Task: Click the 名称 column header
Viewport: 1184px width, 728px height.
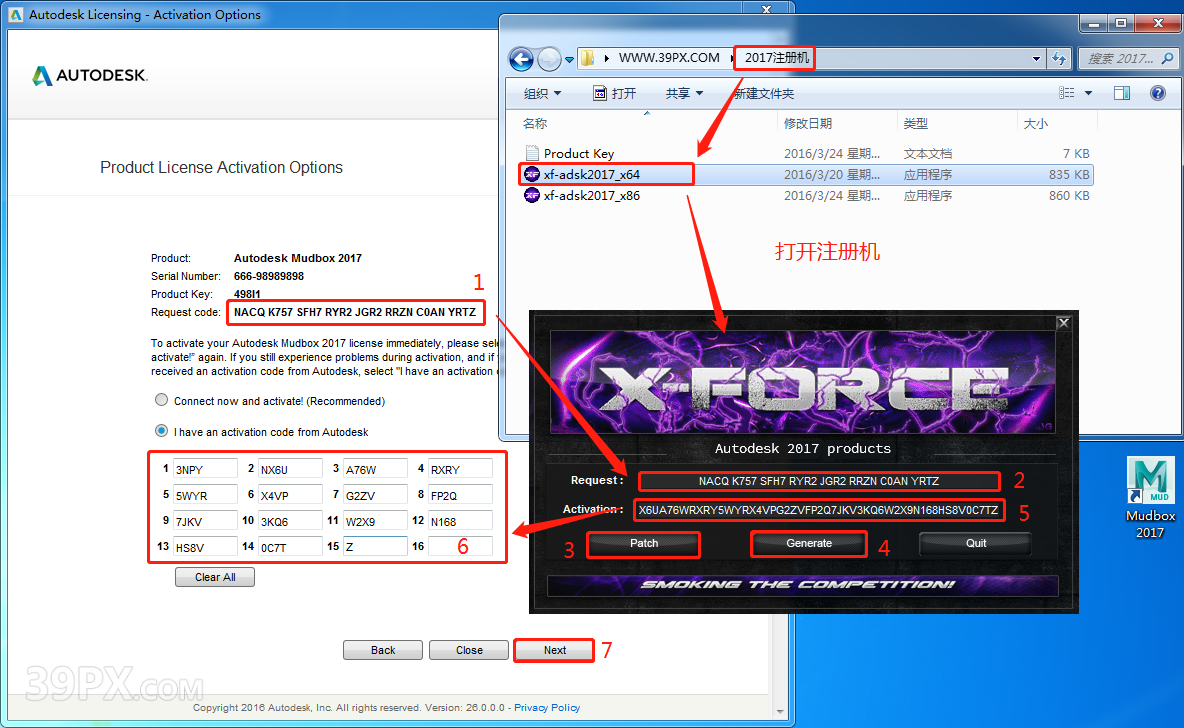Action: 535,123
